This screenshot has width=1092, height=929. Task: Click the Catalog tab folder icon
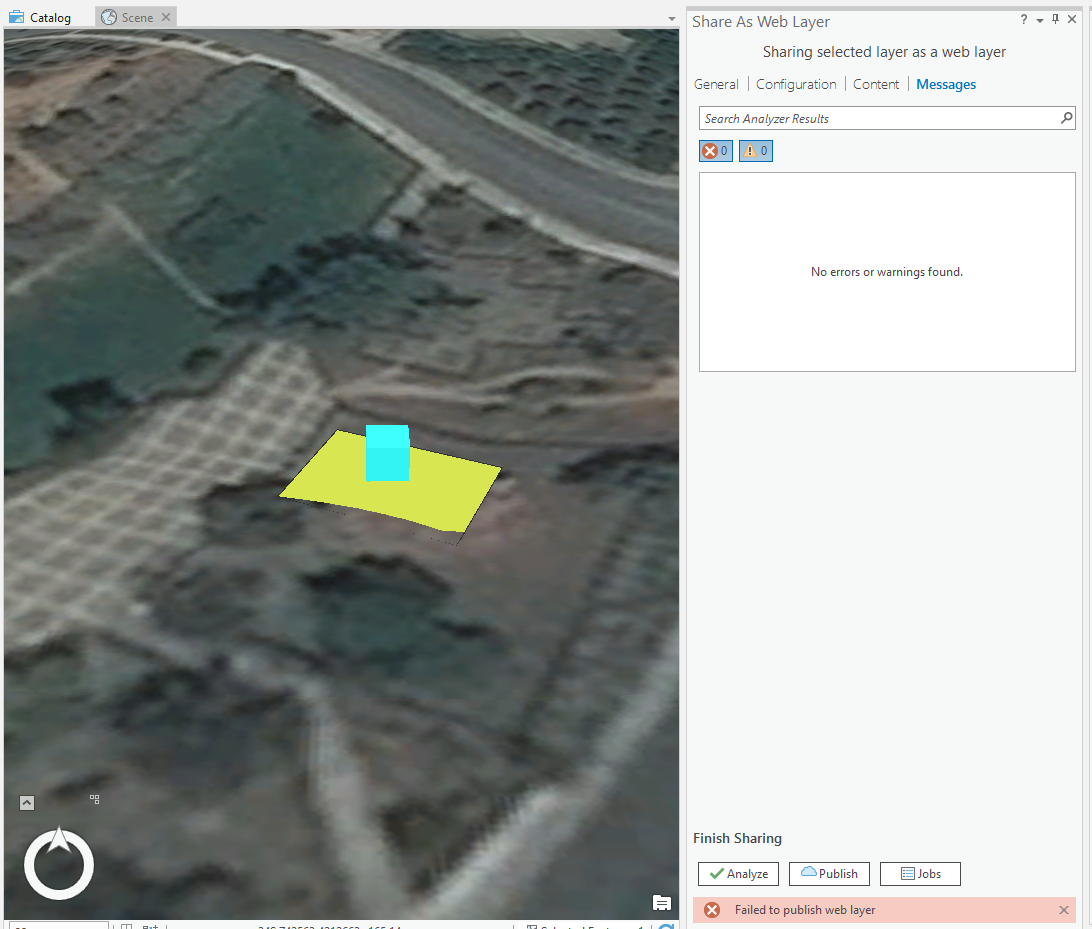[x=17, y=17]
